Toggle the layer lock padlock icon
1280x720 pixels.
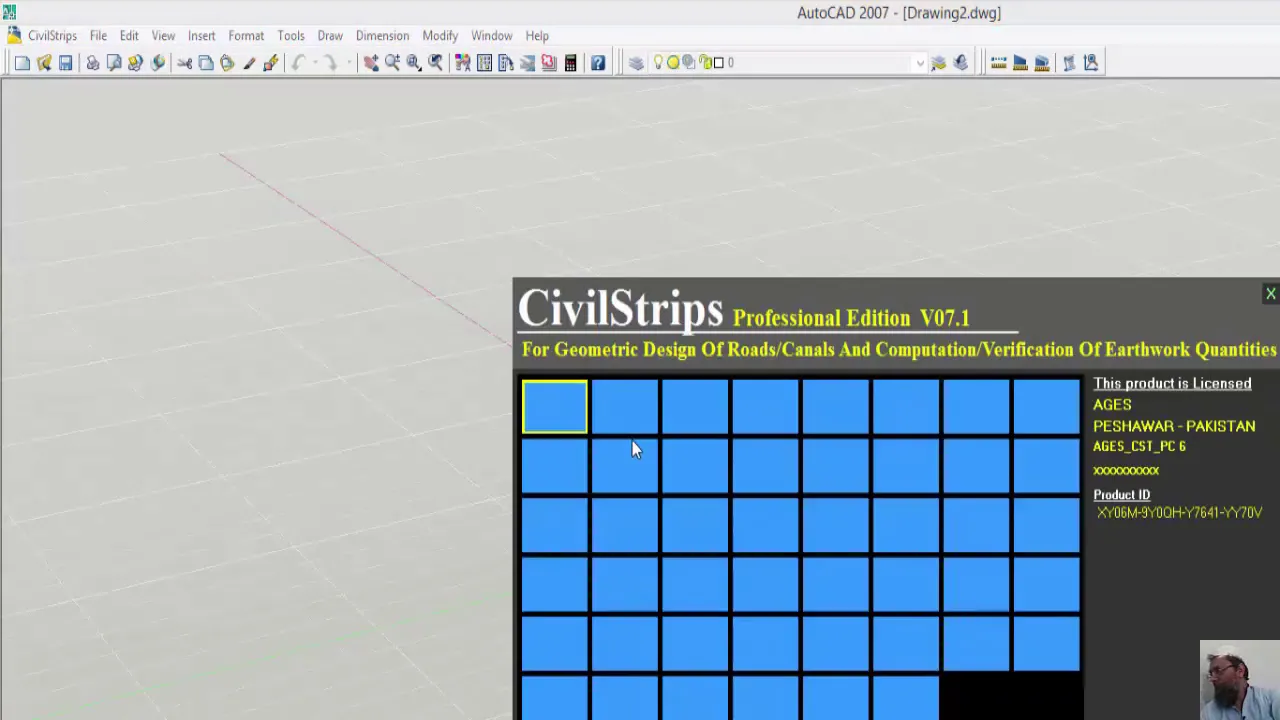click(x=705, y=62)
